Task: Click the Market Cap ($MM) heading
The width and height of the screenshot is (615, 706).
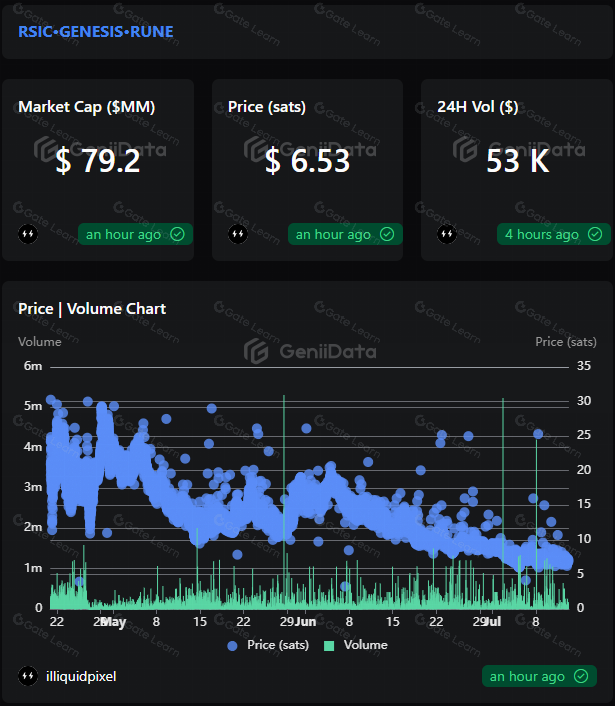Action: [86, 107]
